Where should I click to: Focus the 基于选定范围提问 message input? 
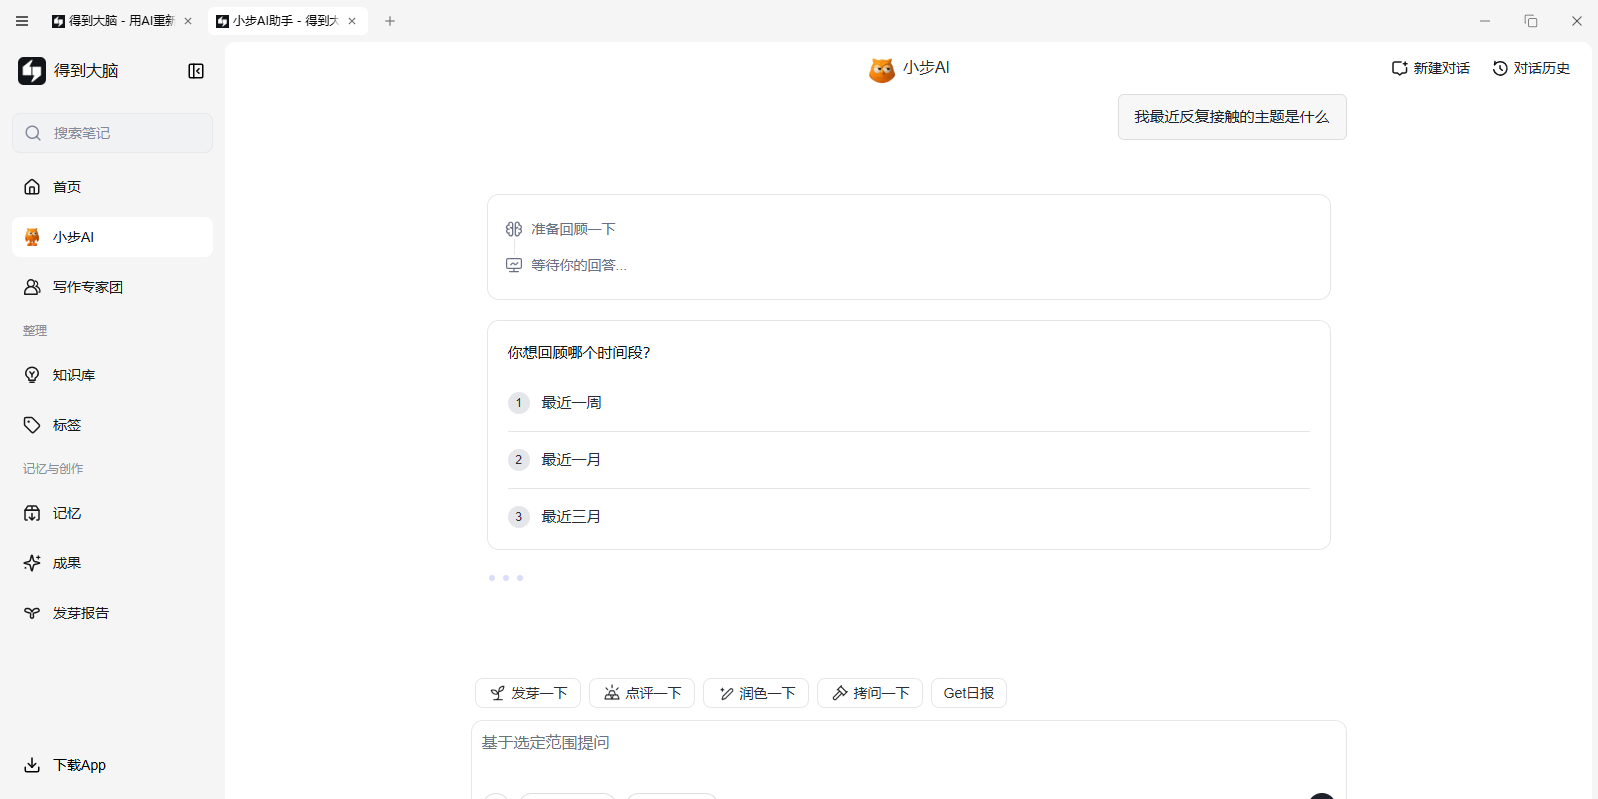[908, 743]
